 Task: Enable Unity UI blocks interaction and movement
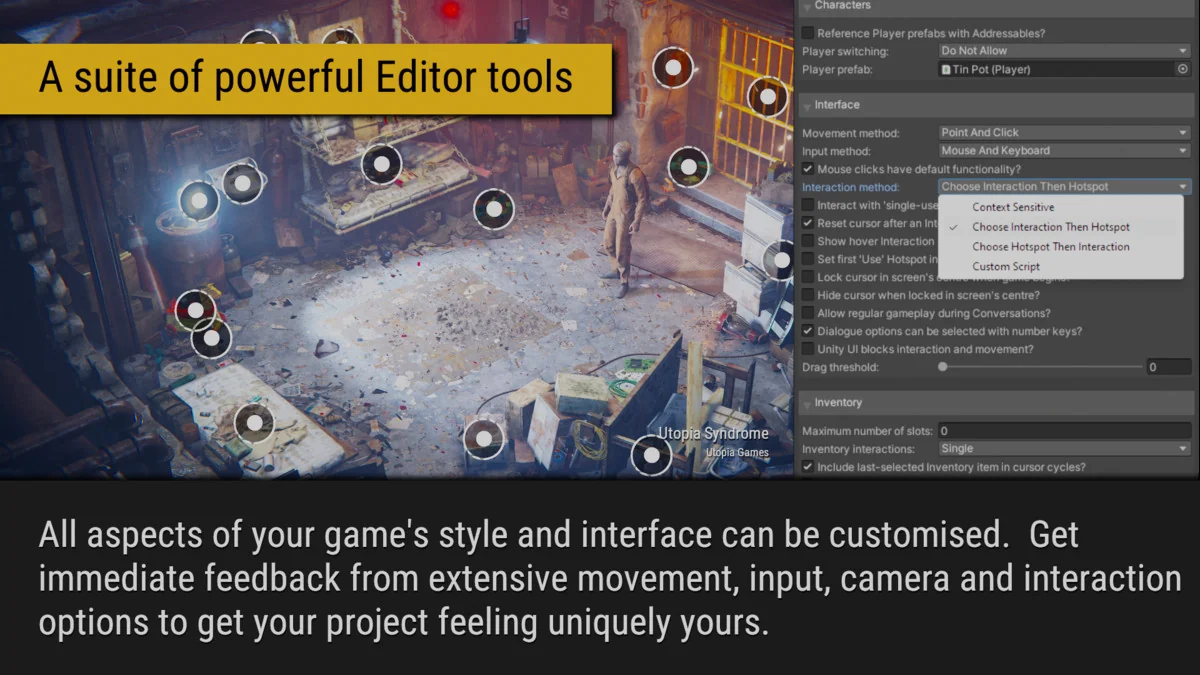(808, 348)
